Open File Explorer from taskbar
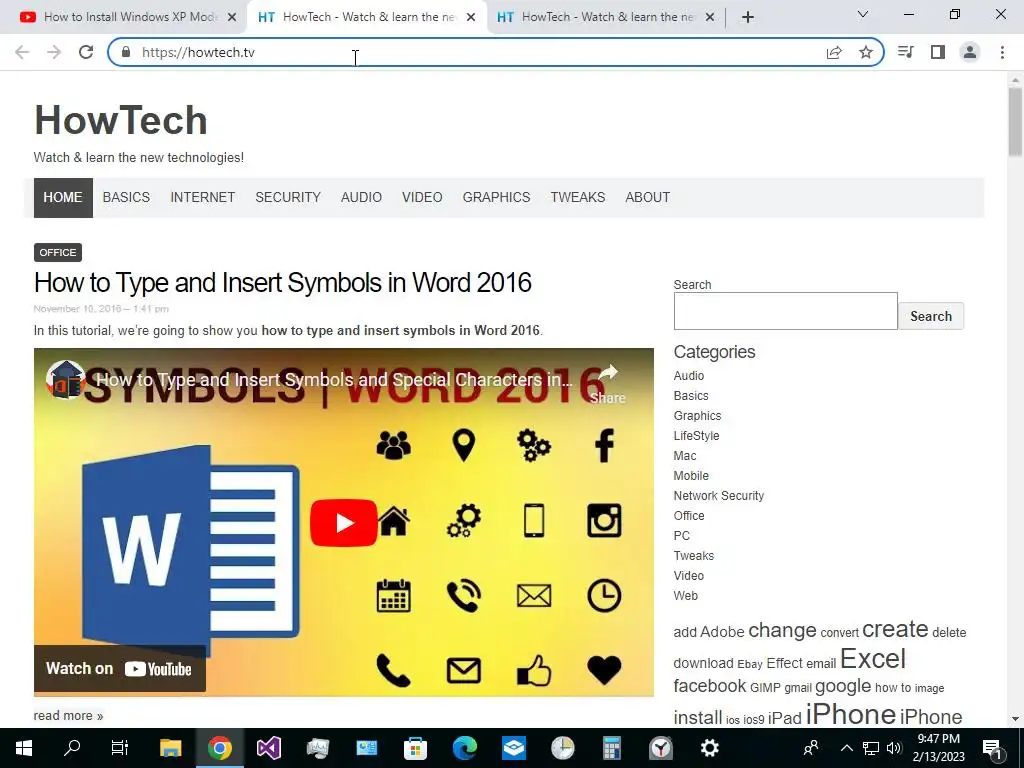The width and height of the screenshot is (1024, 768). (170, 748)
